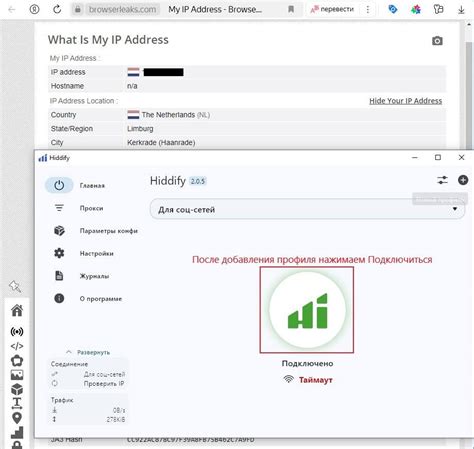Open quick settings sliders icon in Hiddify
This screenshot has height=449, width=474.
pos(442,180)
